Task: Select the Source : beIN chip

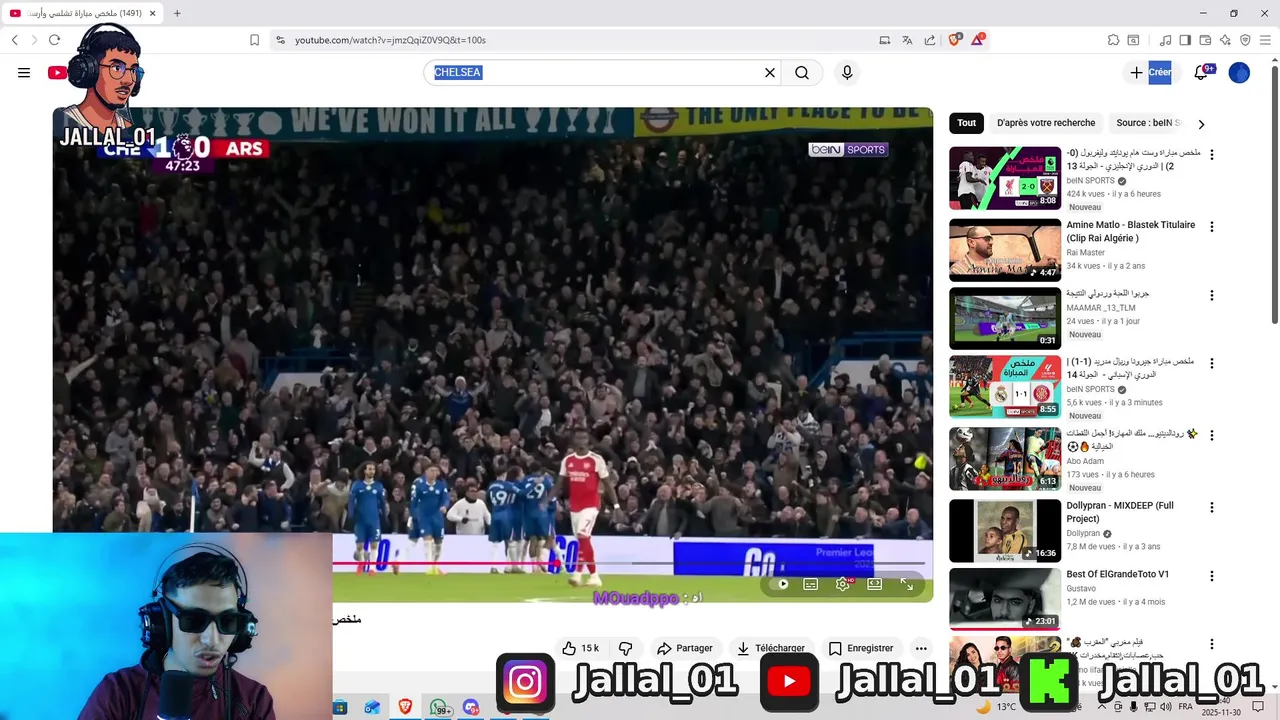Action: tap(1147, 123)
